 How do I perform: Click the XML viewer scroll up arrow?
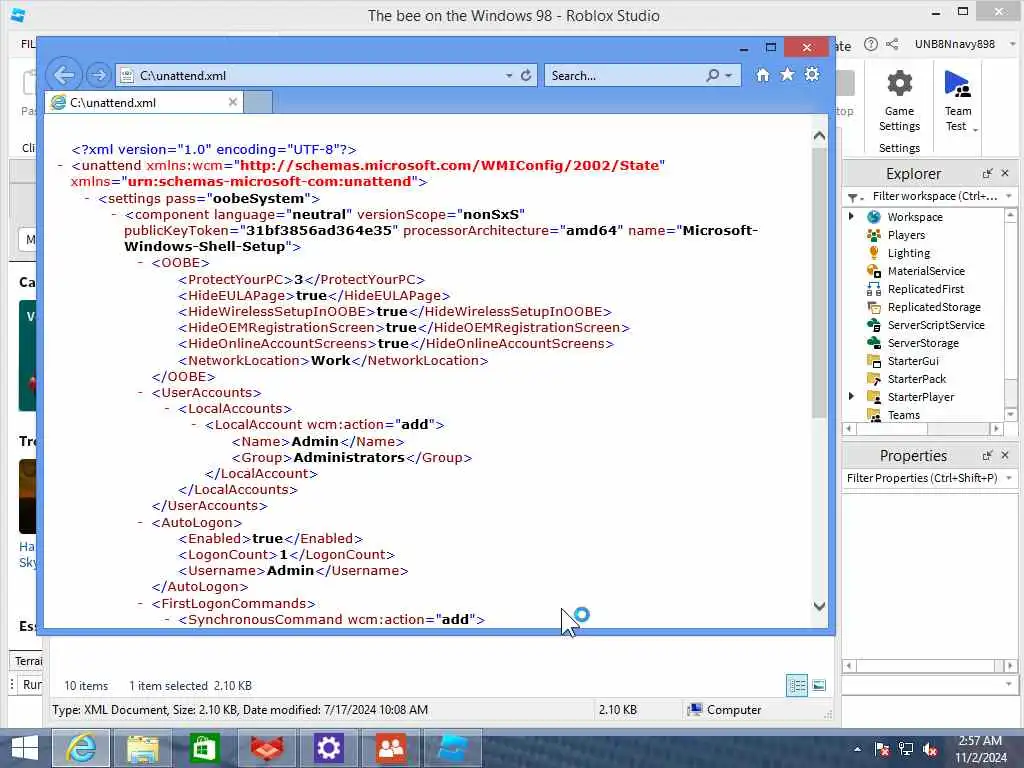819,136
